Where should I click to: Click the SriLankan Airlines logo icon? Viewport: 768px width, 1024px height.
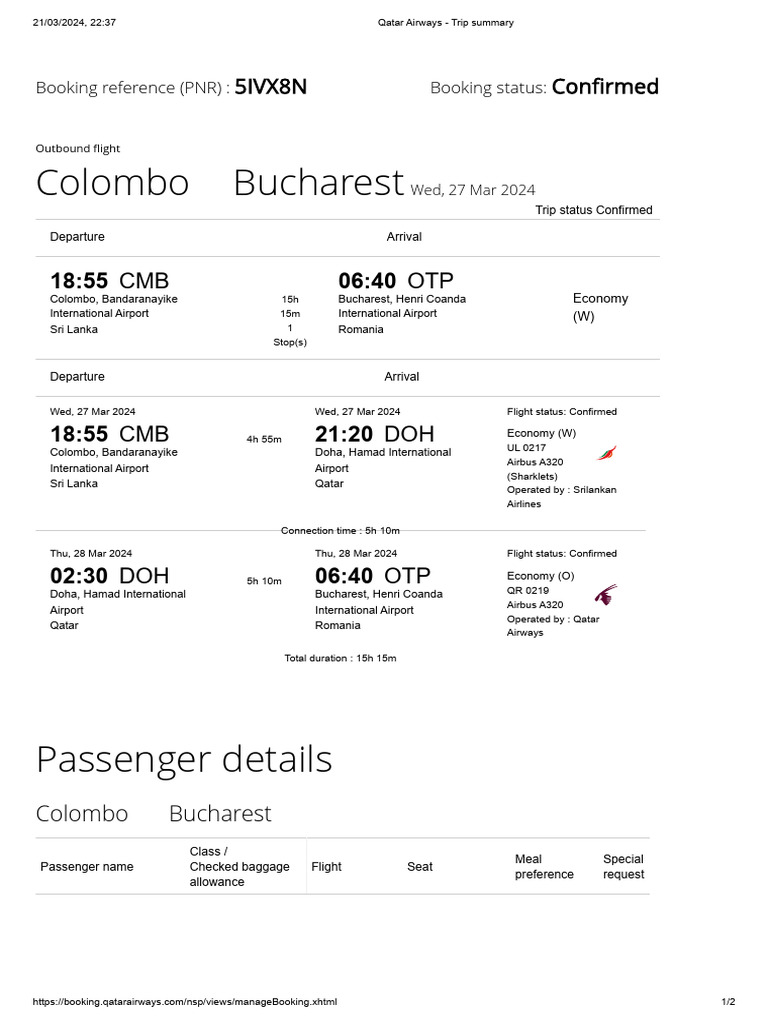[604, 453]
